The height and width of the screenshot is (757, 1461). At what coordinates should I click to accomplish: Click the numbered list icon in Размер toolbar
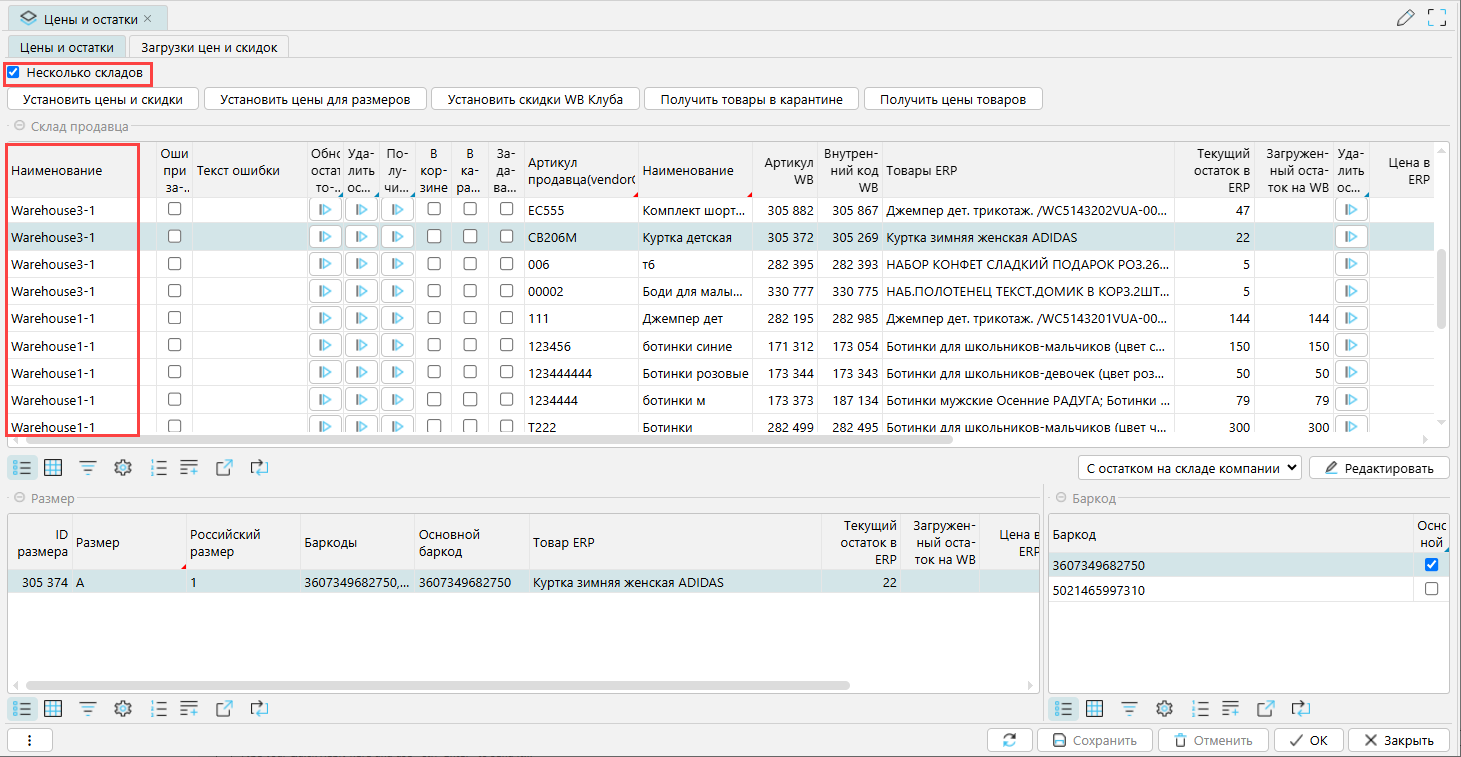(158, 708)
